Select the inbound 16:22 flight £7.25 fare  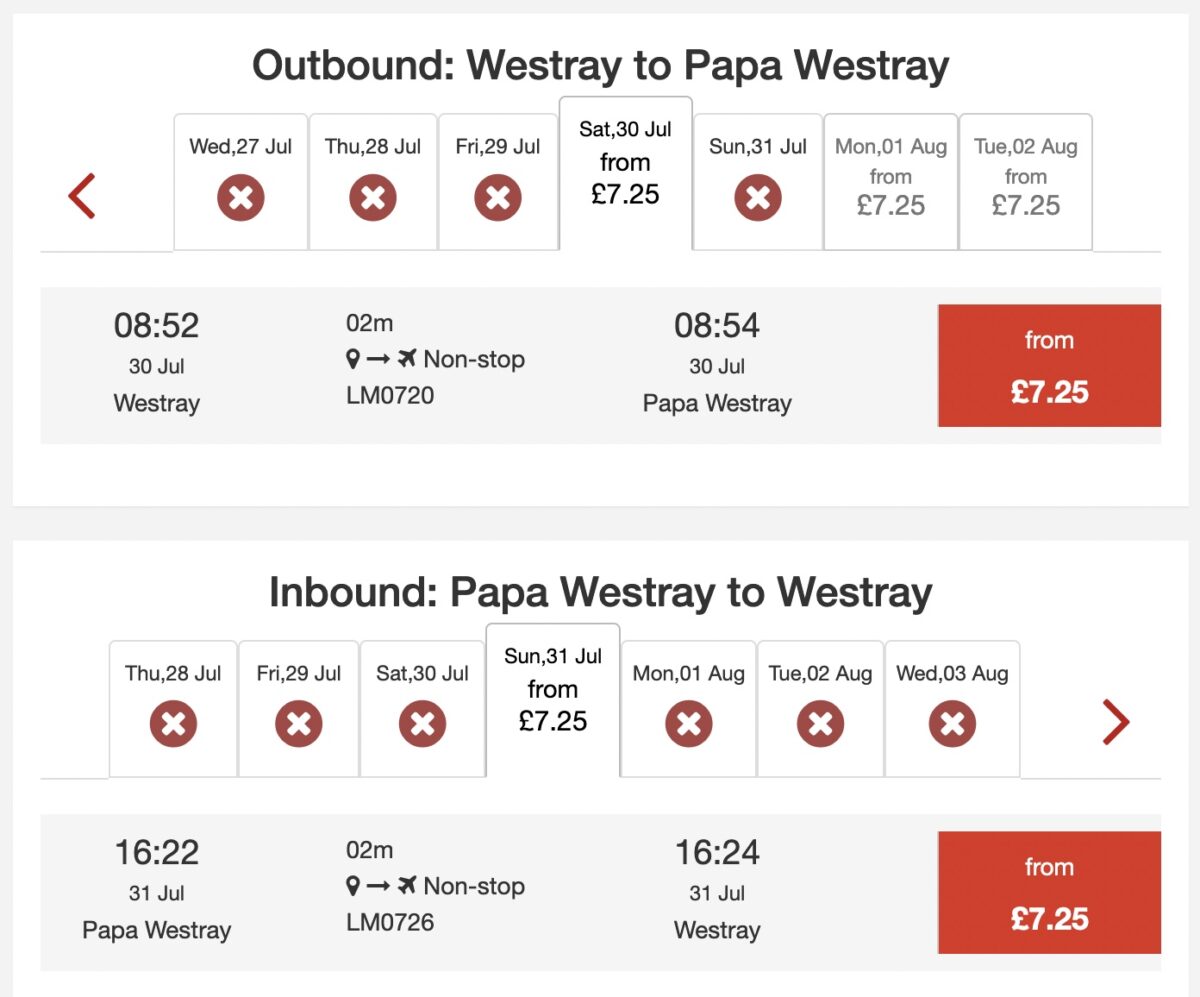click(x=1049, y=893)
